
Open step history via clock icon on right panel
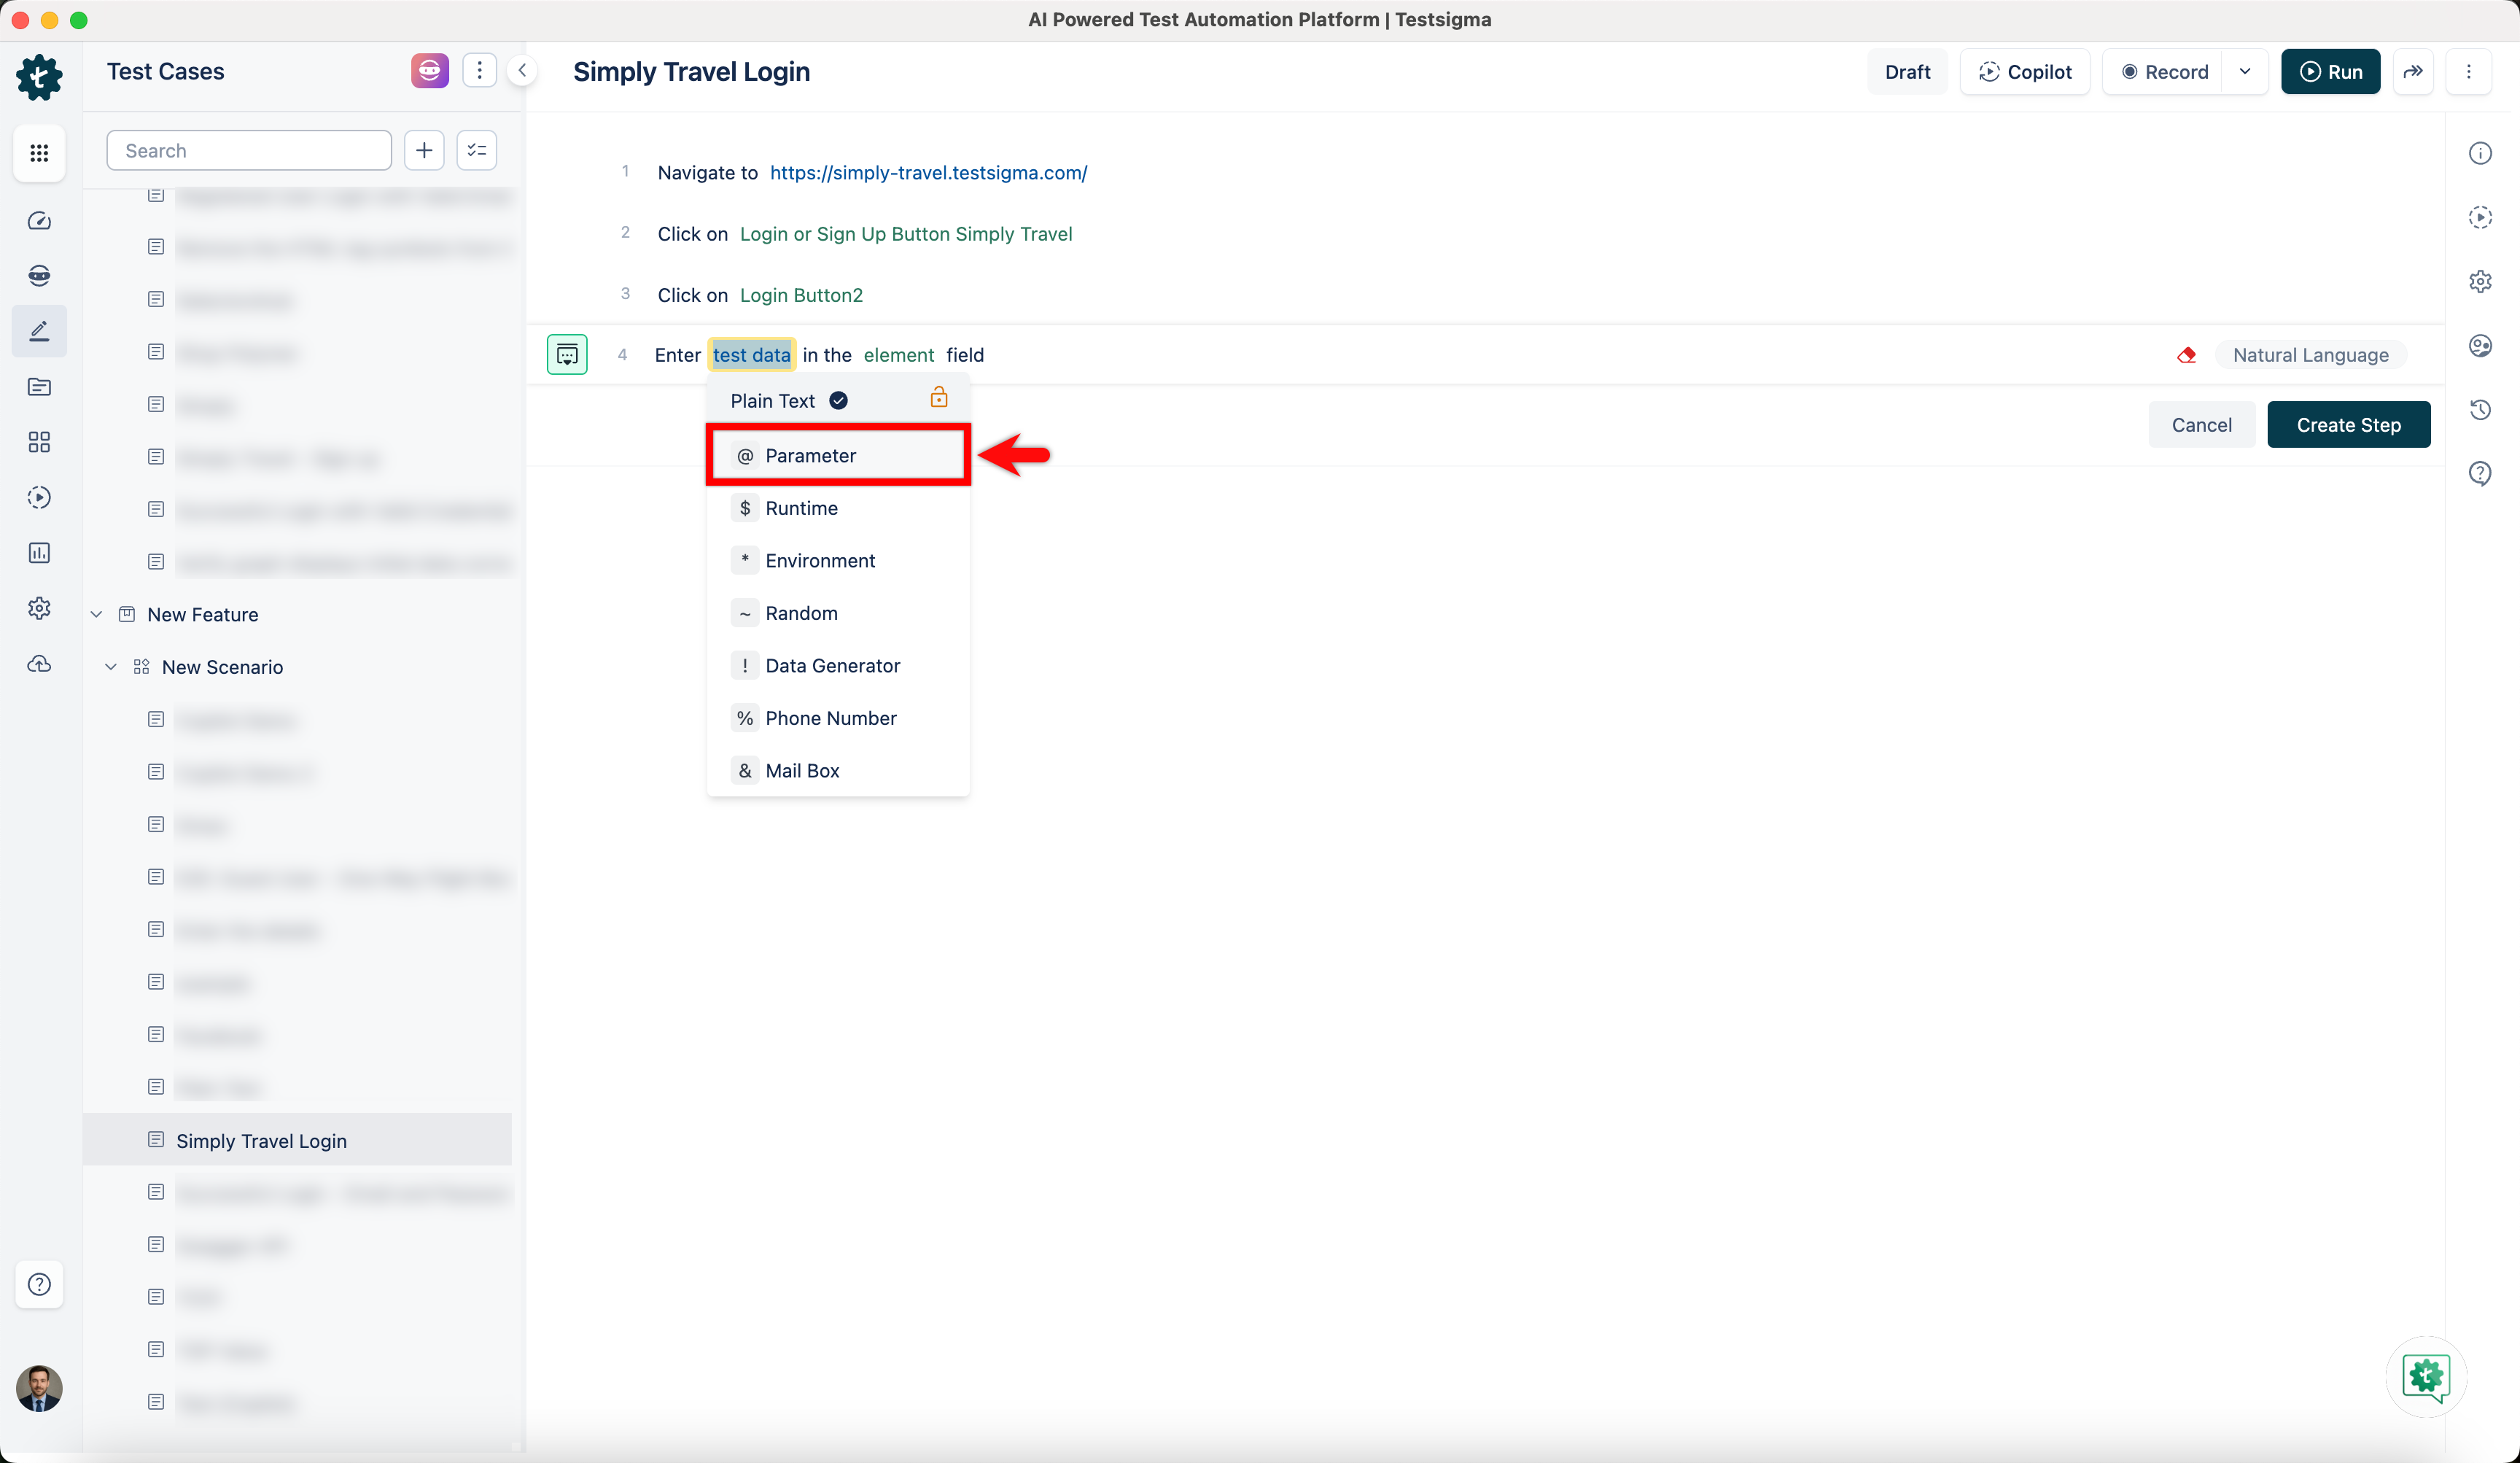pyautogui.click(x=2481, y=410)
